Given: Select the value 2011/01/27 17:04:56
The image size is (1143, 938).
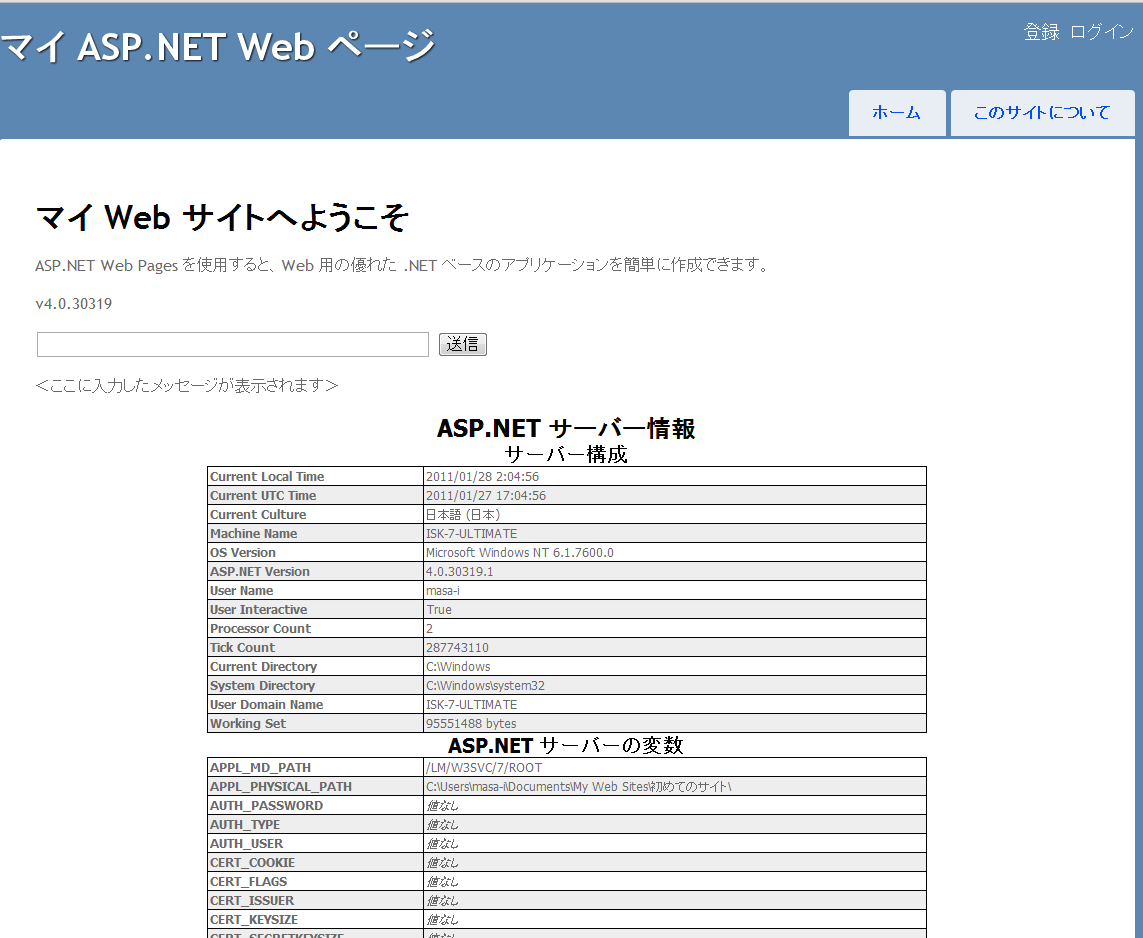Looking at the screenshot, I should [485, 496].
